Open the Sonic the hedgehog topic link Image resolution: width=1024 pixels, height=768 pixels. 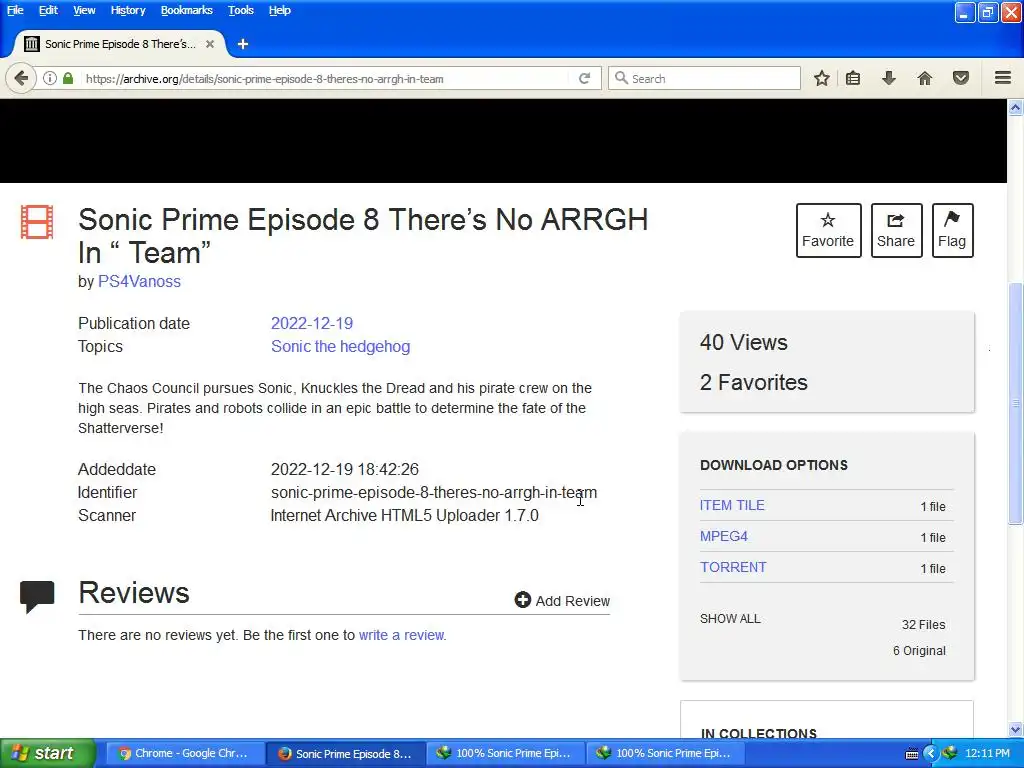coord(341,346)
